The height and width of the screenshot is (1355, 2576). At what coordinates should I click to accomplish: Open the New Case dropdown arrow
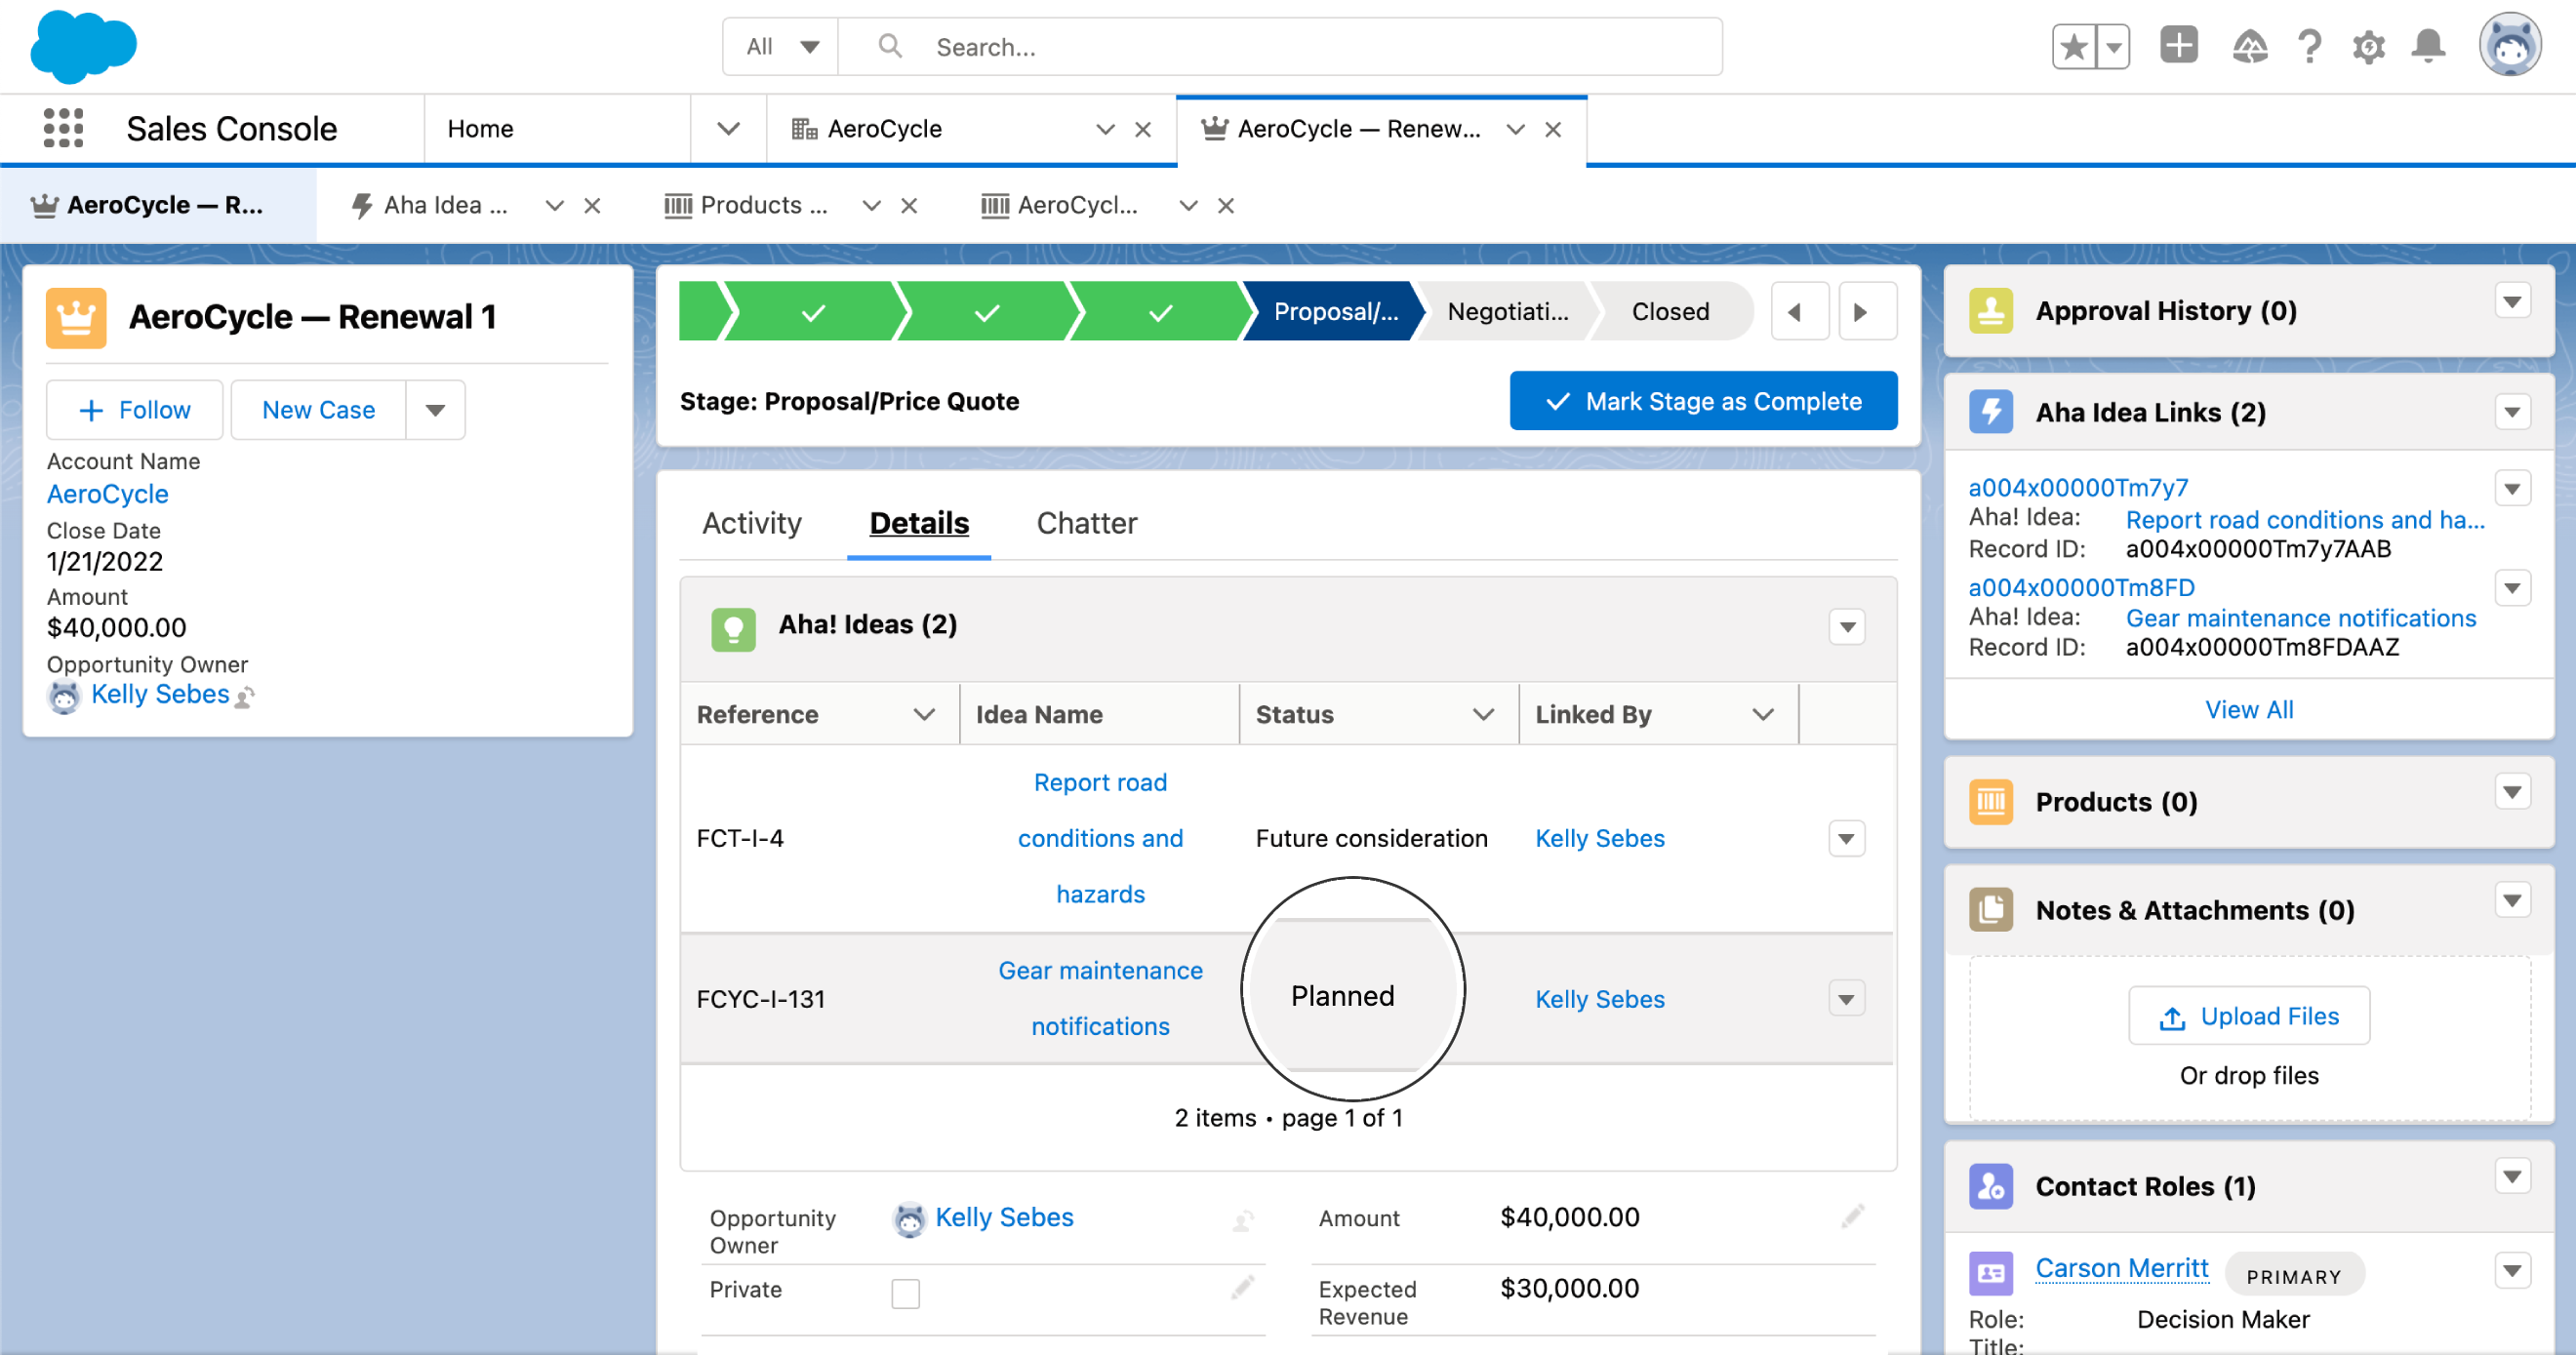tap(435, 409)
